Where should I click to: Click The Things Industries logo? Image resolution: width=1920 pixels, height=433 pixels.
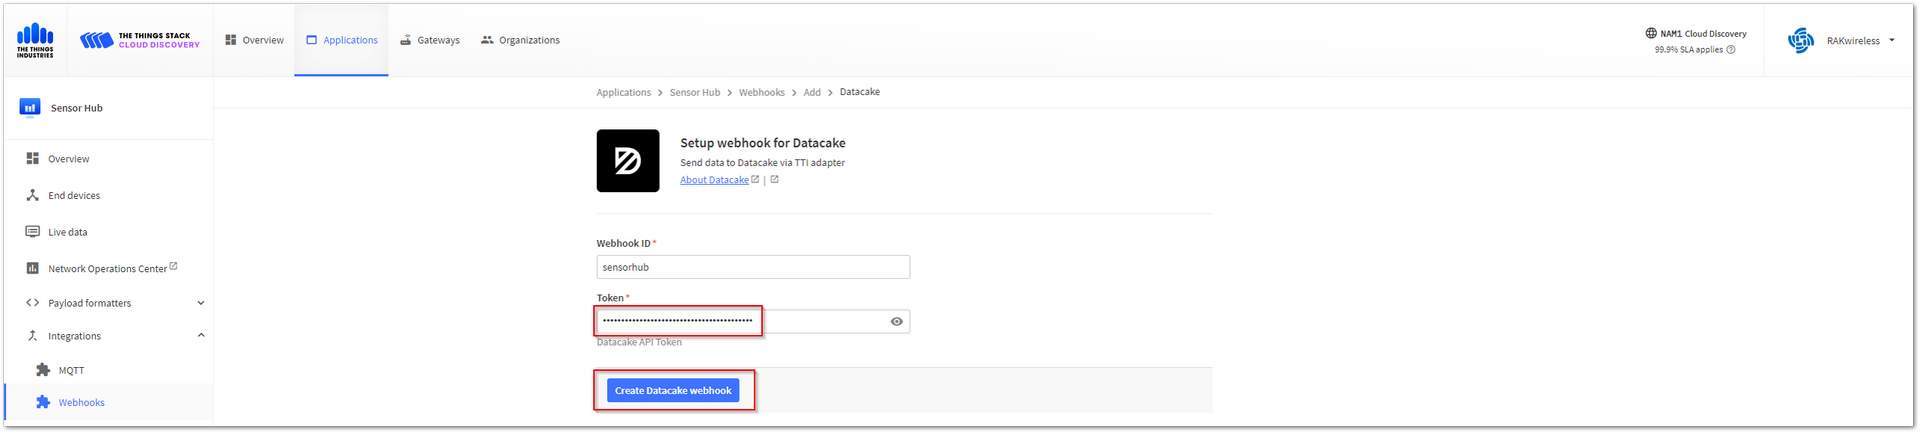tap(35, 40)
